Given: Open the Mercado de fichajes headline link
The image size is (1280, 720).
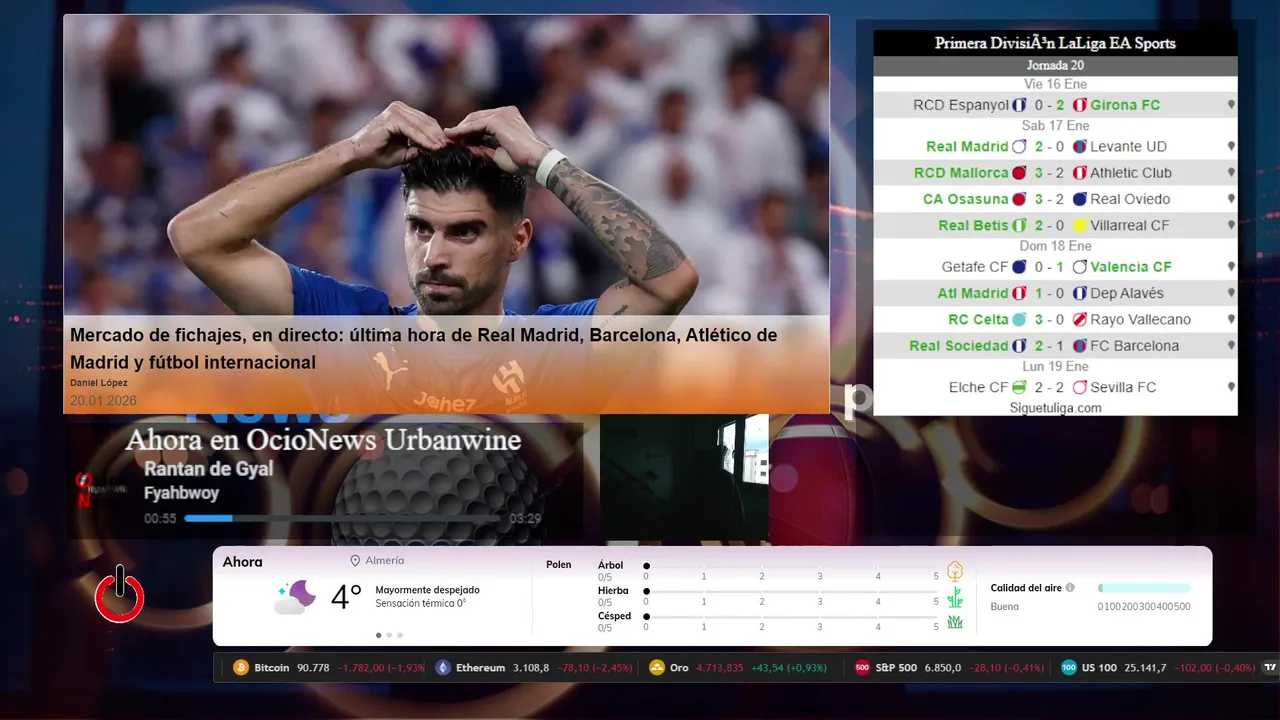Looking at the screenshot, I should (424, 349).
